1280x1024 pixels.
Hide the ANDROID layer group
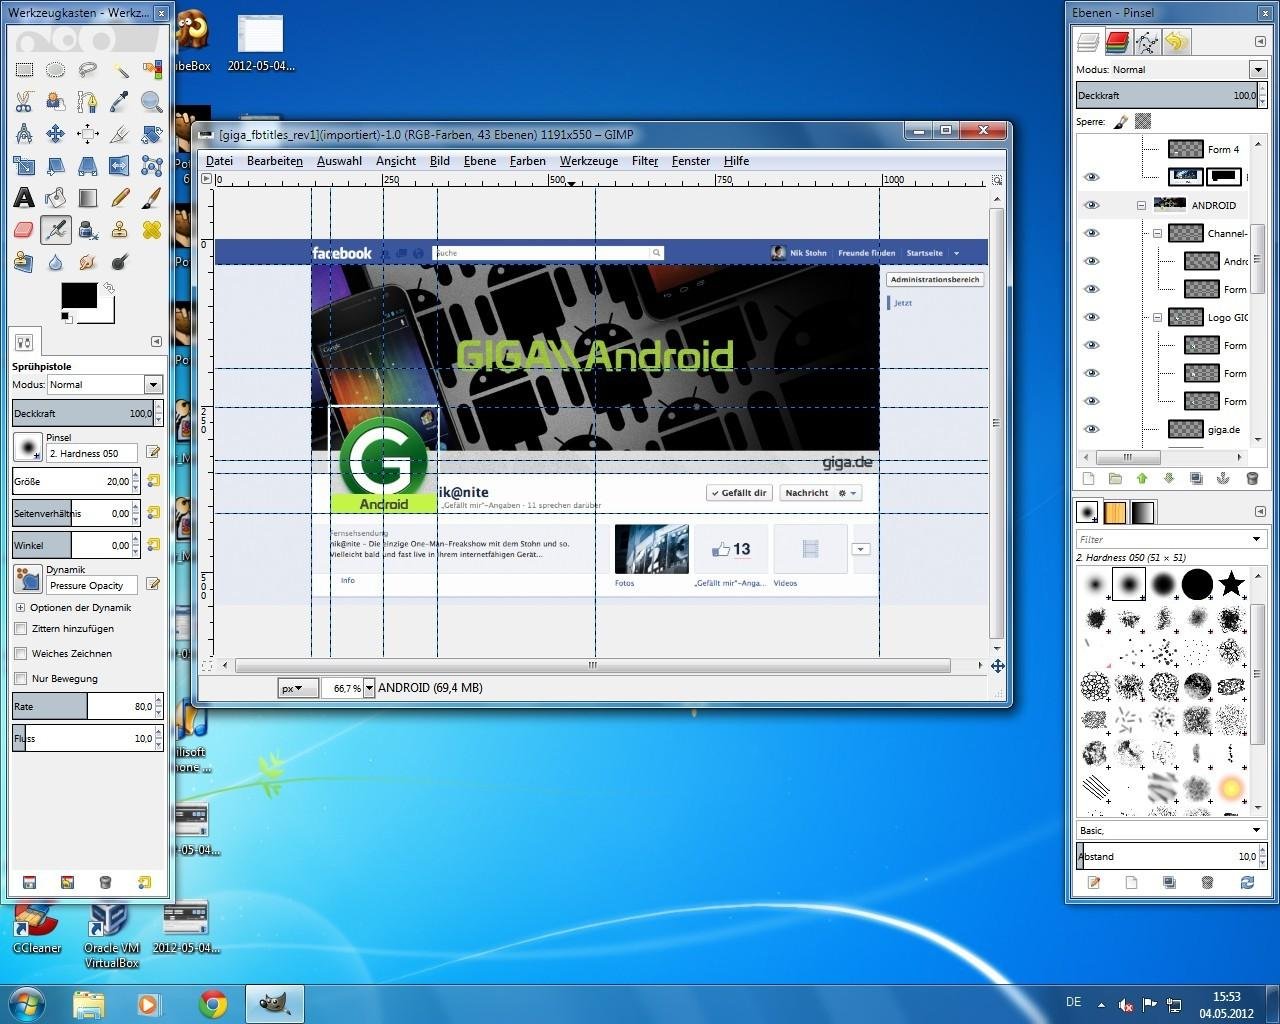coord(1091,205)
